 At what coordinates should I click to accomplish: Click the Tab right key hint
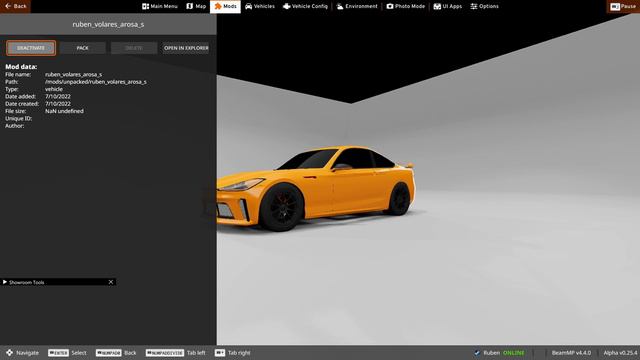pyautogui.click(x=233, y=353)
